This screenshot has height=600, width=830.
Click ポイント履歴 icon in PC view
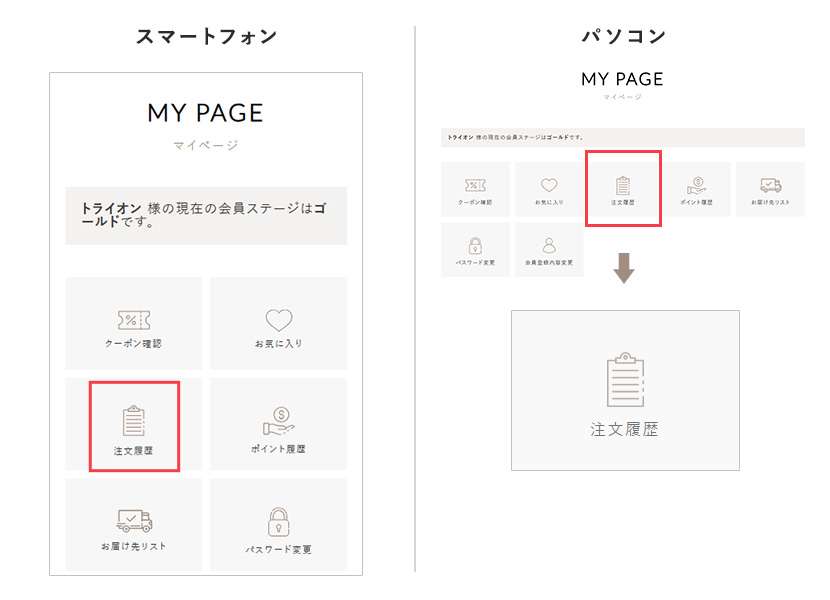pos(695,186)
